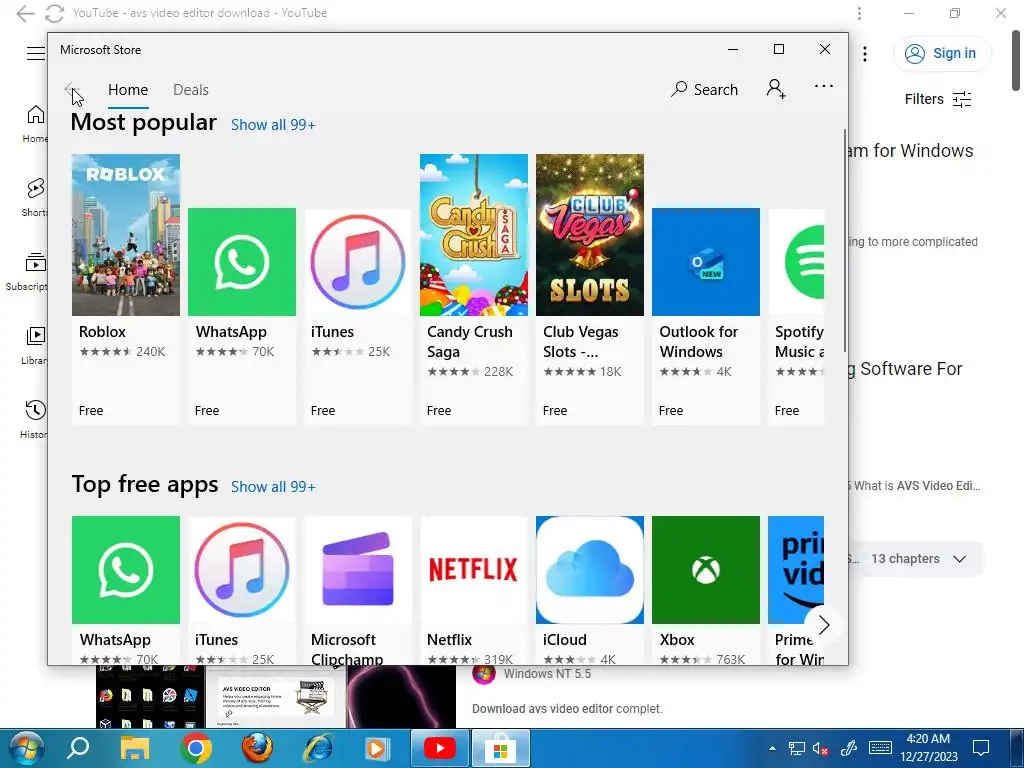The height and width of the screenshot is (768, 1024).
Task: Click the 'Candy Crush Saga' title text
Action: click(x=470, y=342)
